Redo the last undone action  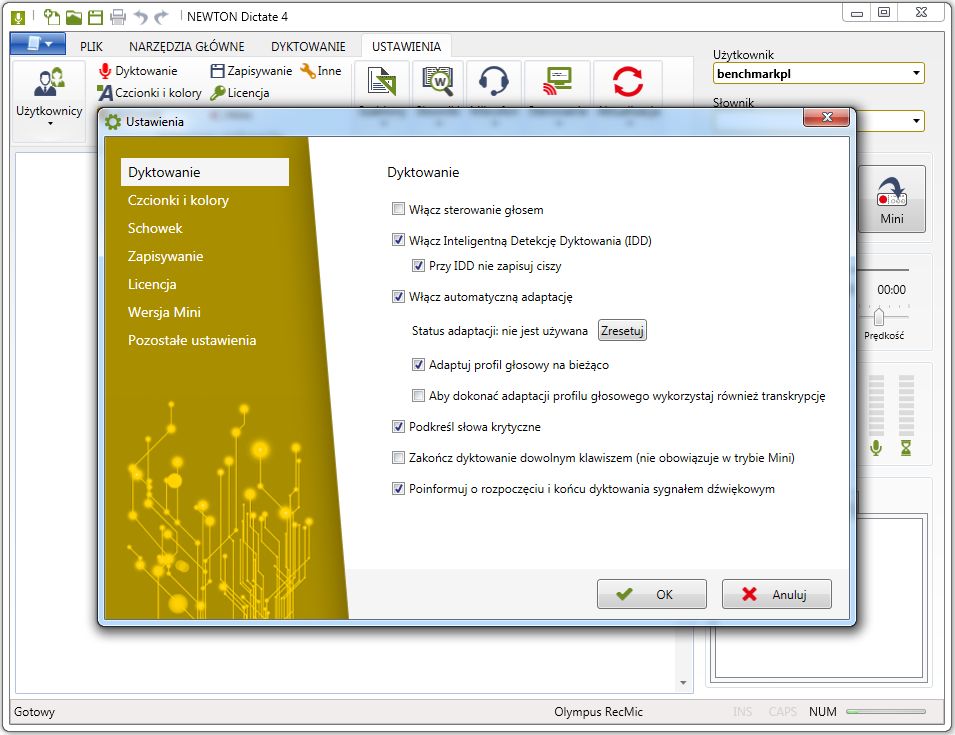161,17
